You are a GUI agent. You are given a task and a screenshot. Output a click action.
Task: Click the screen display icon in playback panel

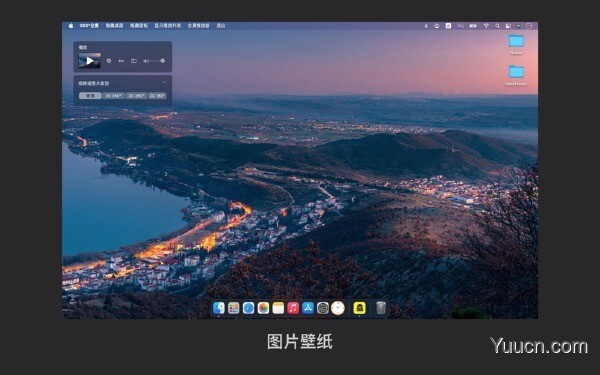pyautogui.click(x=134, y=61)
